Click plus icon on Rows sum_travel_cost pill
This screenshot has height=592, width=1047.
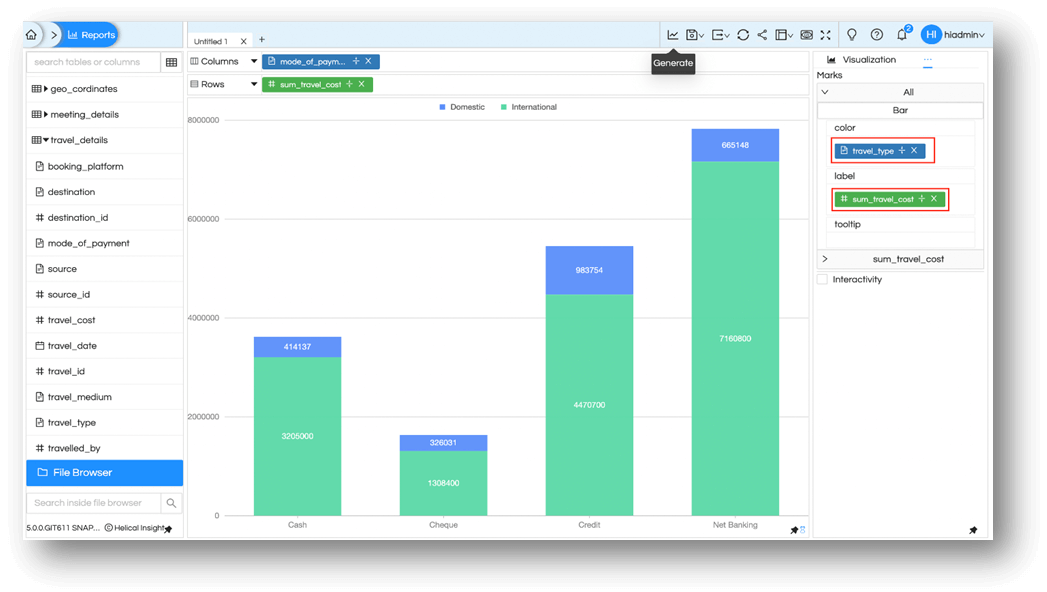[x=349, y=84]
